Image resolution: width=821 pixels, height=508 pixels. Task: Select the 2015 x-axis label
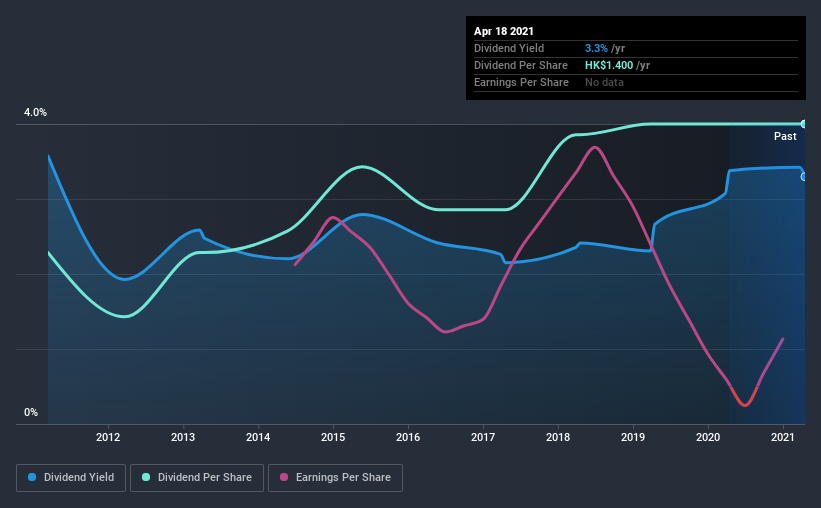(x=333, y=437)
